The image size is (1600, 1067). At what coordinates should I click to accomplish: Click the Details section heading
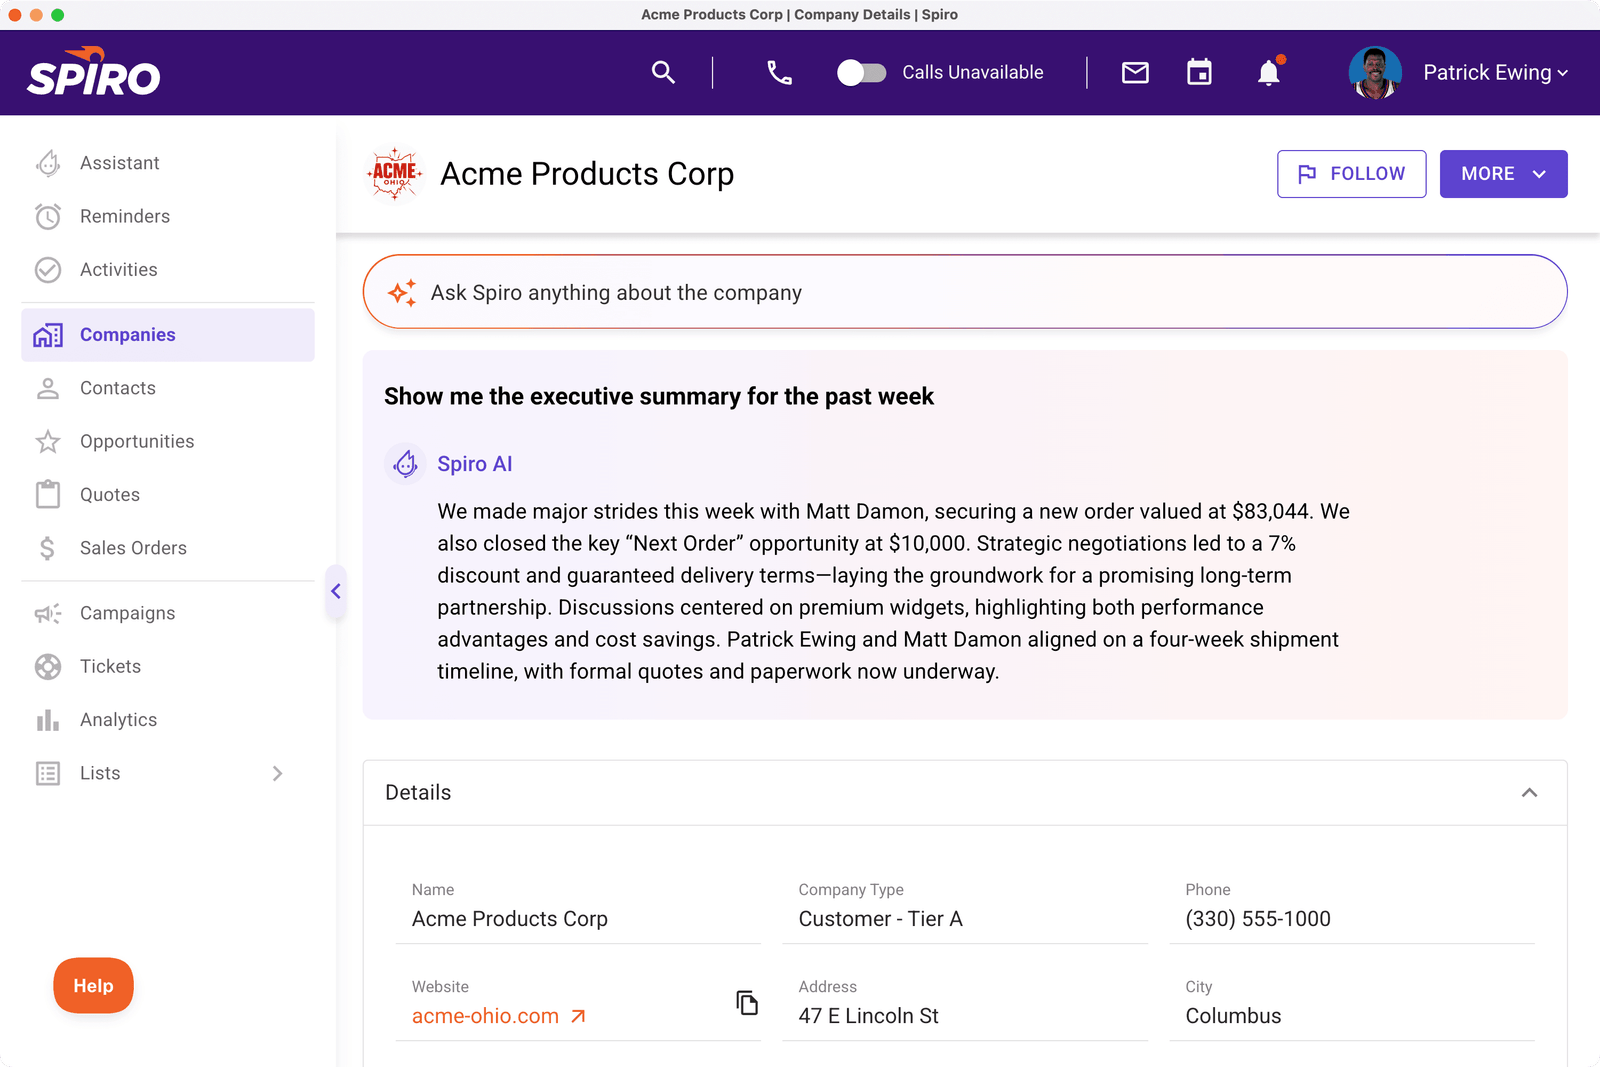pos(418,793)
